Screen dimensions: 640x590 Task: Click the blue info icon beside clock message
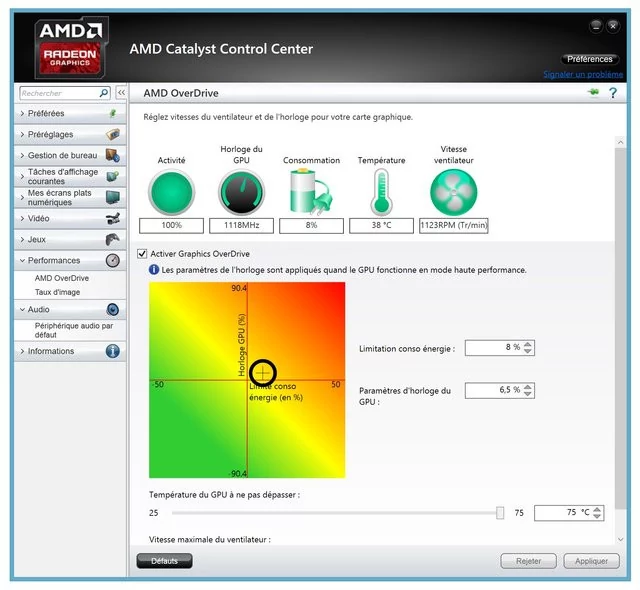pos(154,269)
